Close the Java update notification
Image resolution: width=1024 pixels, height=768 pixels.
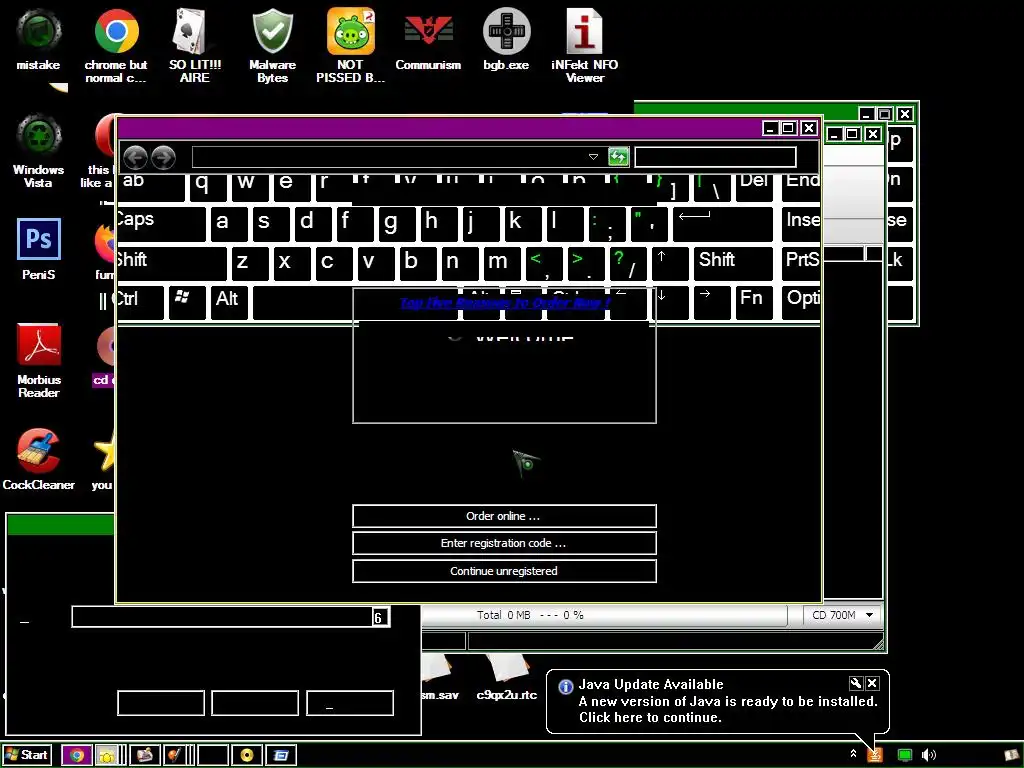872,684
